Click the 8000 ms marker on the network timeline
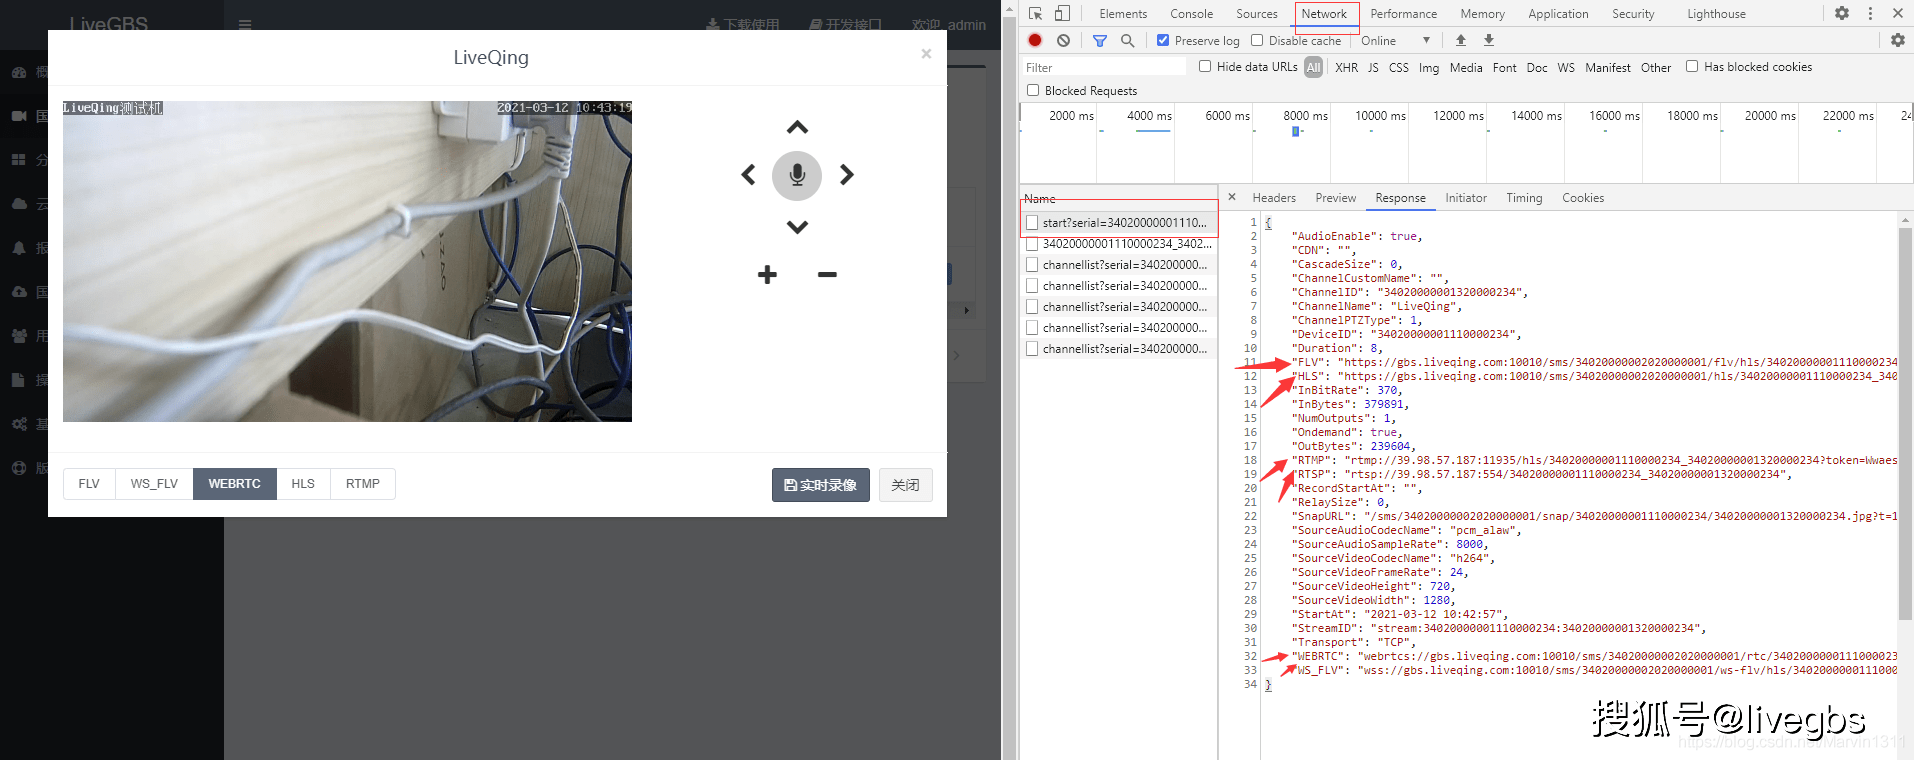 tap(1305, 116)
